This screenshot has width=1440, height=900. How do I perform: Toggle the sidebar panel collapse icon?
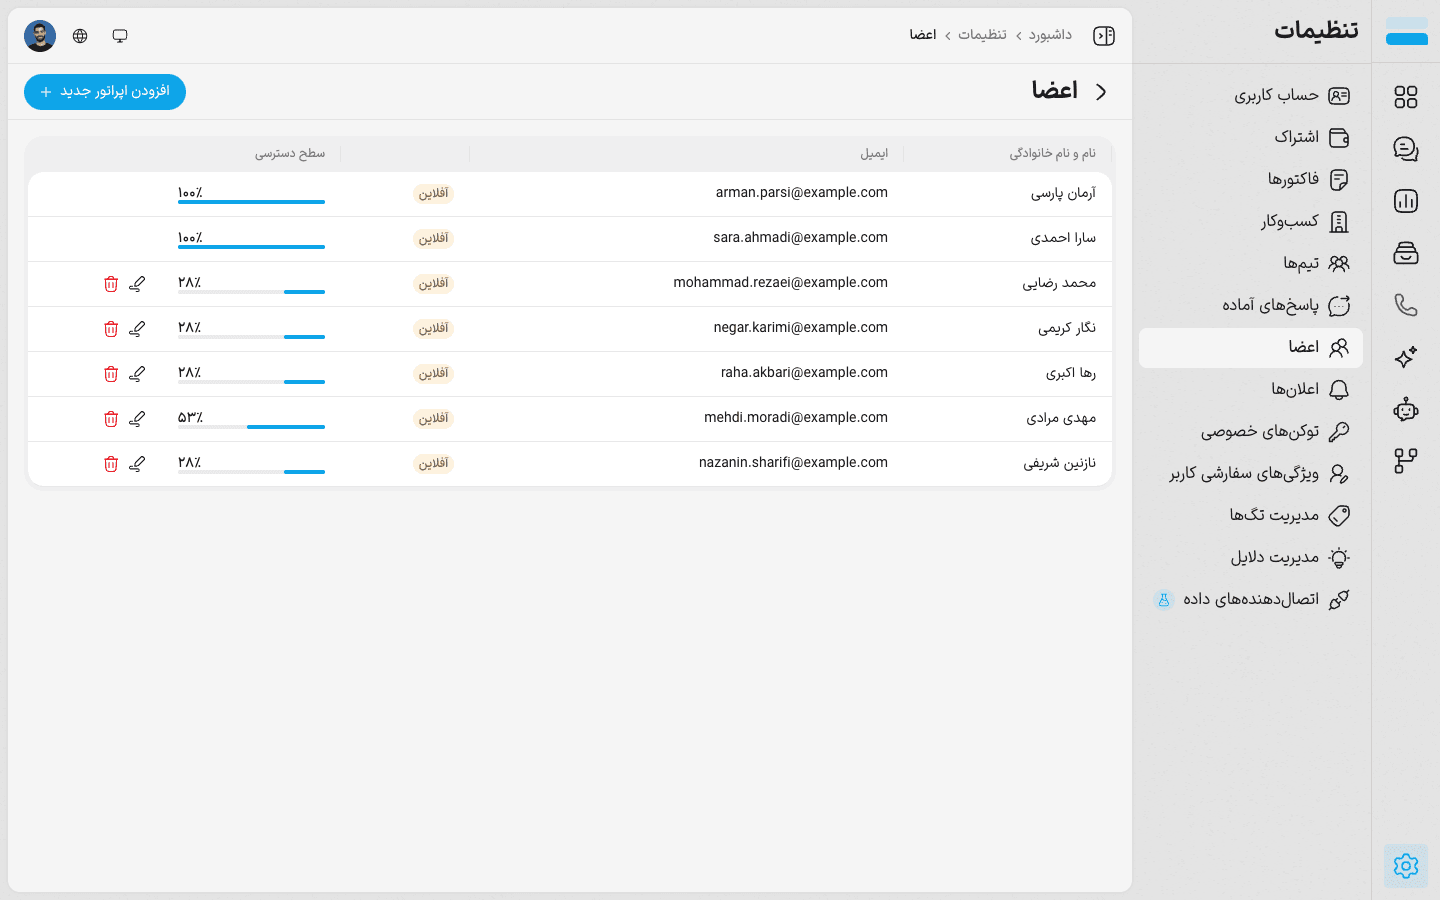1104,36
